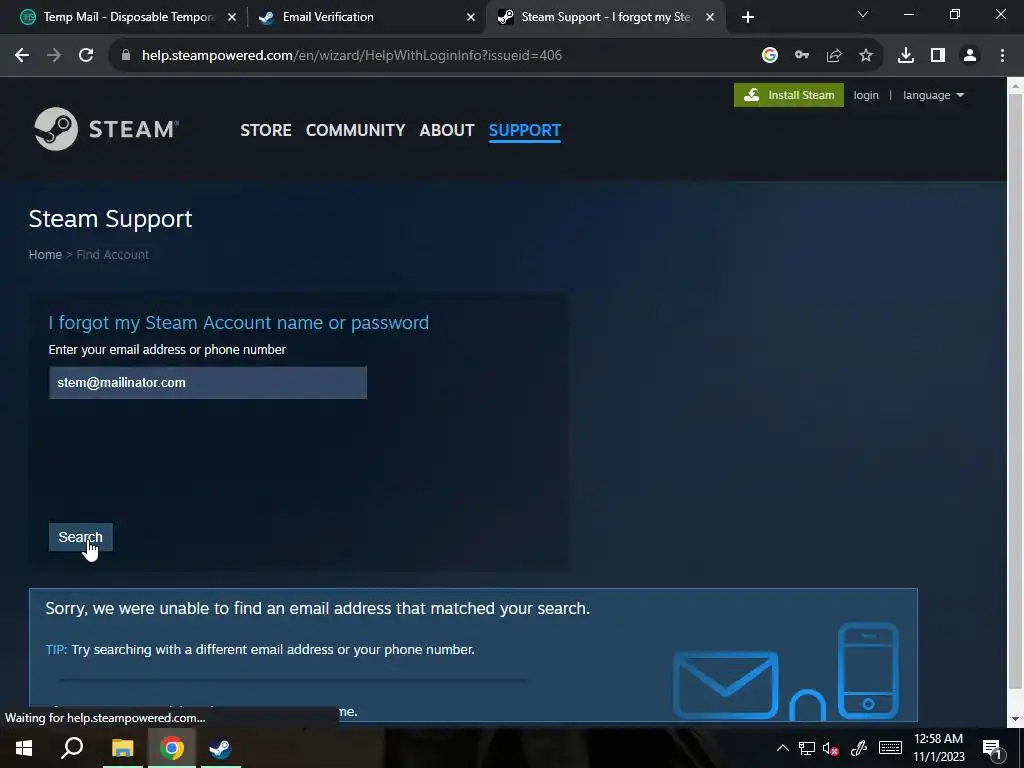
Task: Click the browser forward arrow
Action: tap(54, 56)
